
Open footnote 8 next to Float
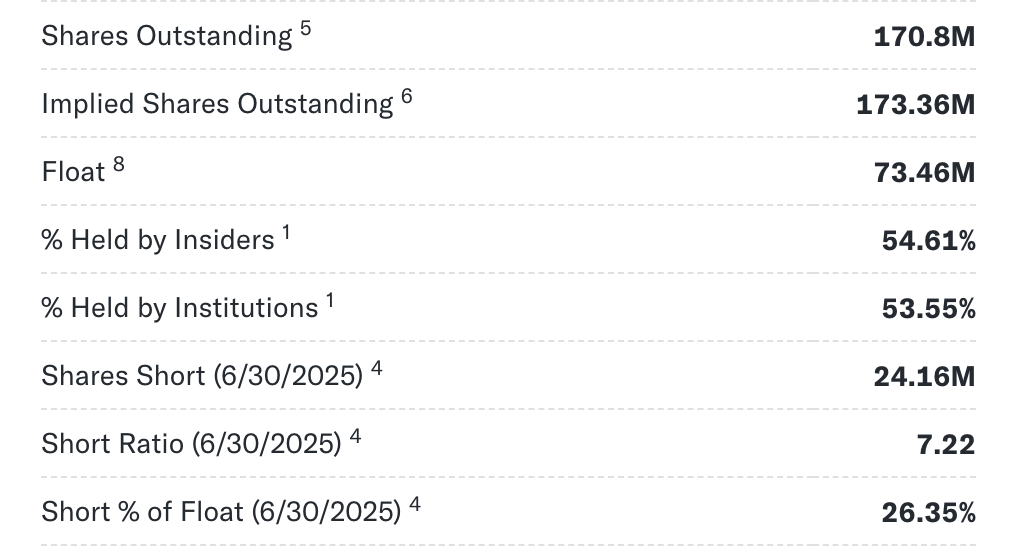click(x=119, y=164)
